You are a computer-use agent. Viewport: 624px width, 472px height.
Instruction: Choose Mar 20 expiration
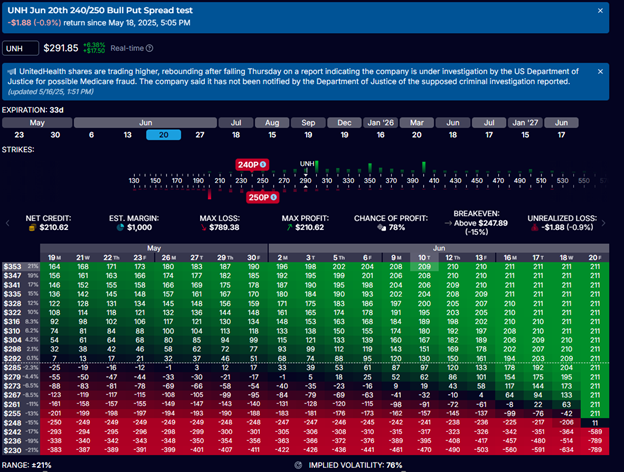[417, 135]
